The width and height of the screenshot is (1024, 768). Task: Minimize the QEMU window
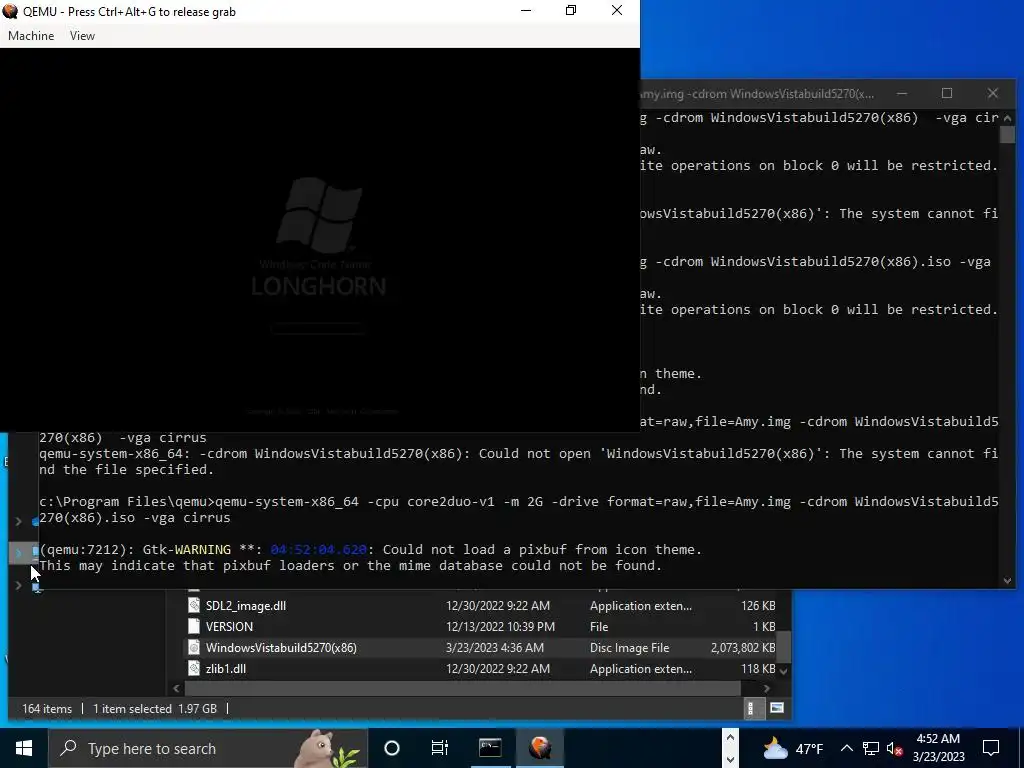coord(526,10)
